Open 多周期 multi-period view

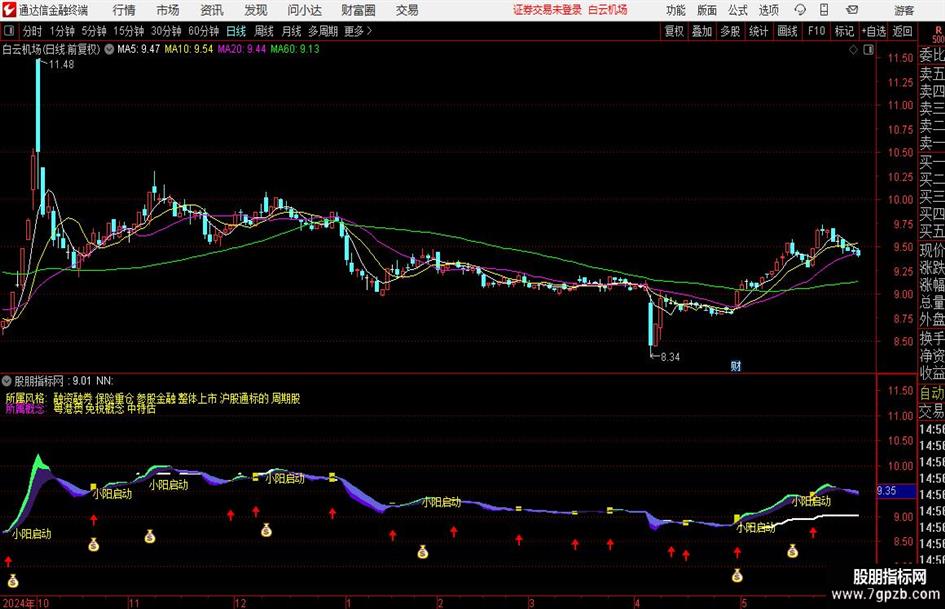(323, 31)
